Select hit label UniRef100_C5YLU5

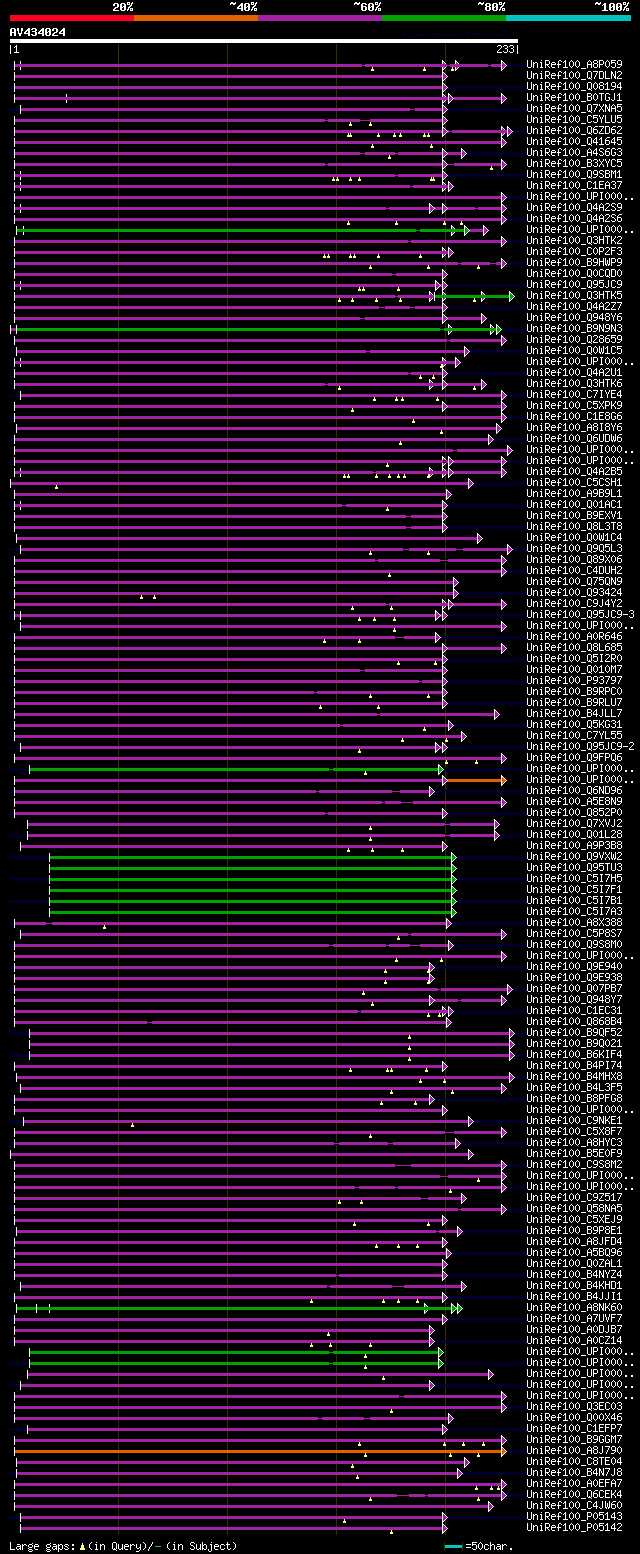click(x=574, y=119)
